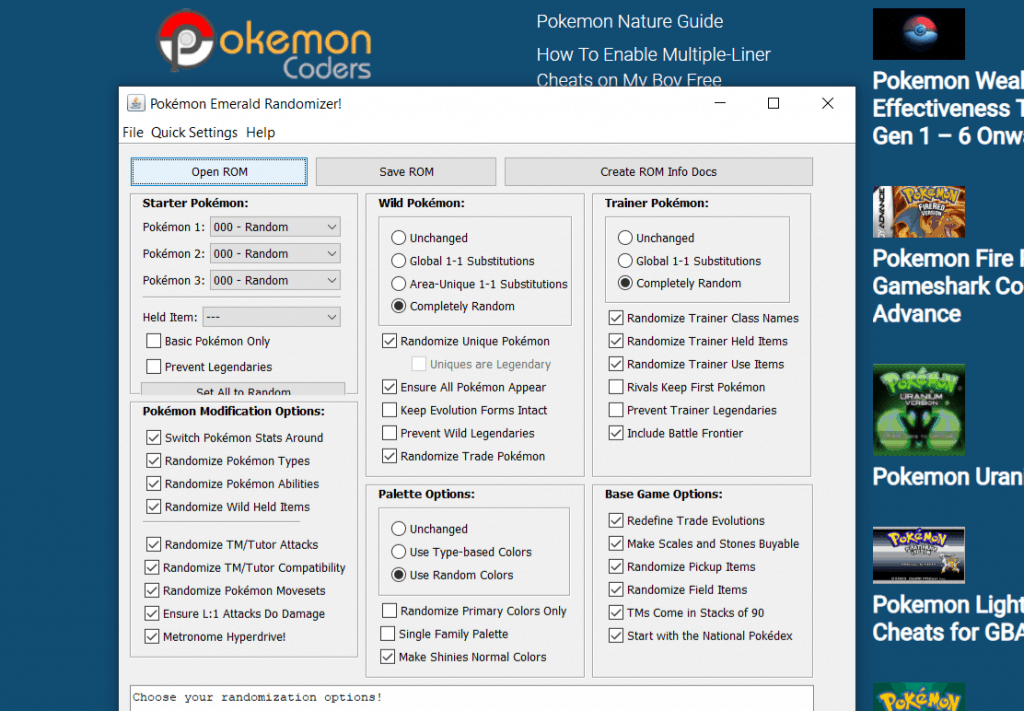Click Create ROM Info Docs button
Viewport: 1024px width, 711px height.
(x=658, y=172)
